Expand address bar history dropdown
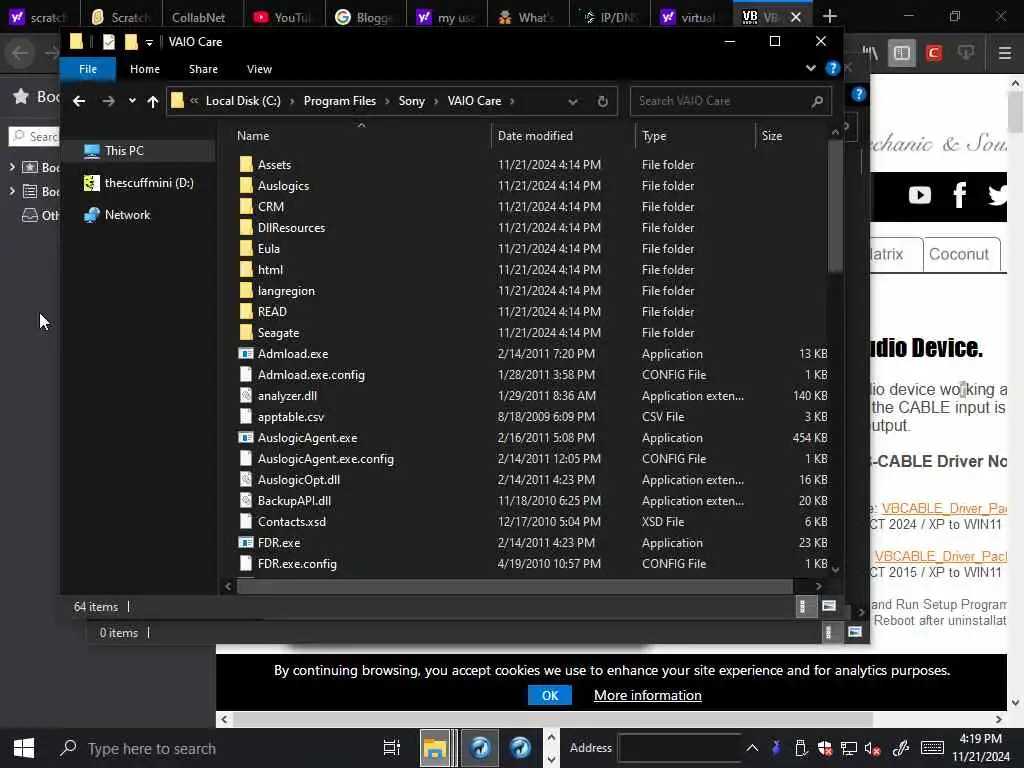Viewport: 1024px width, 768px height. coord(573,101)
